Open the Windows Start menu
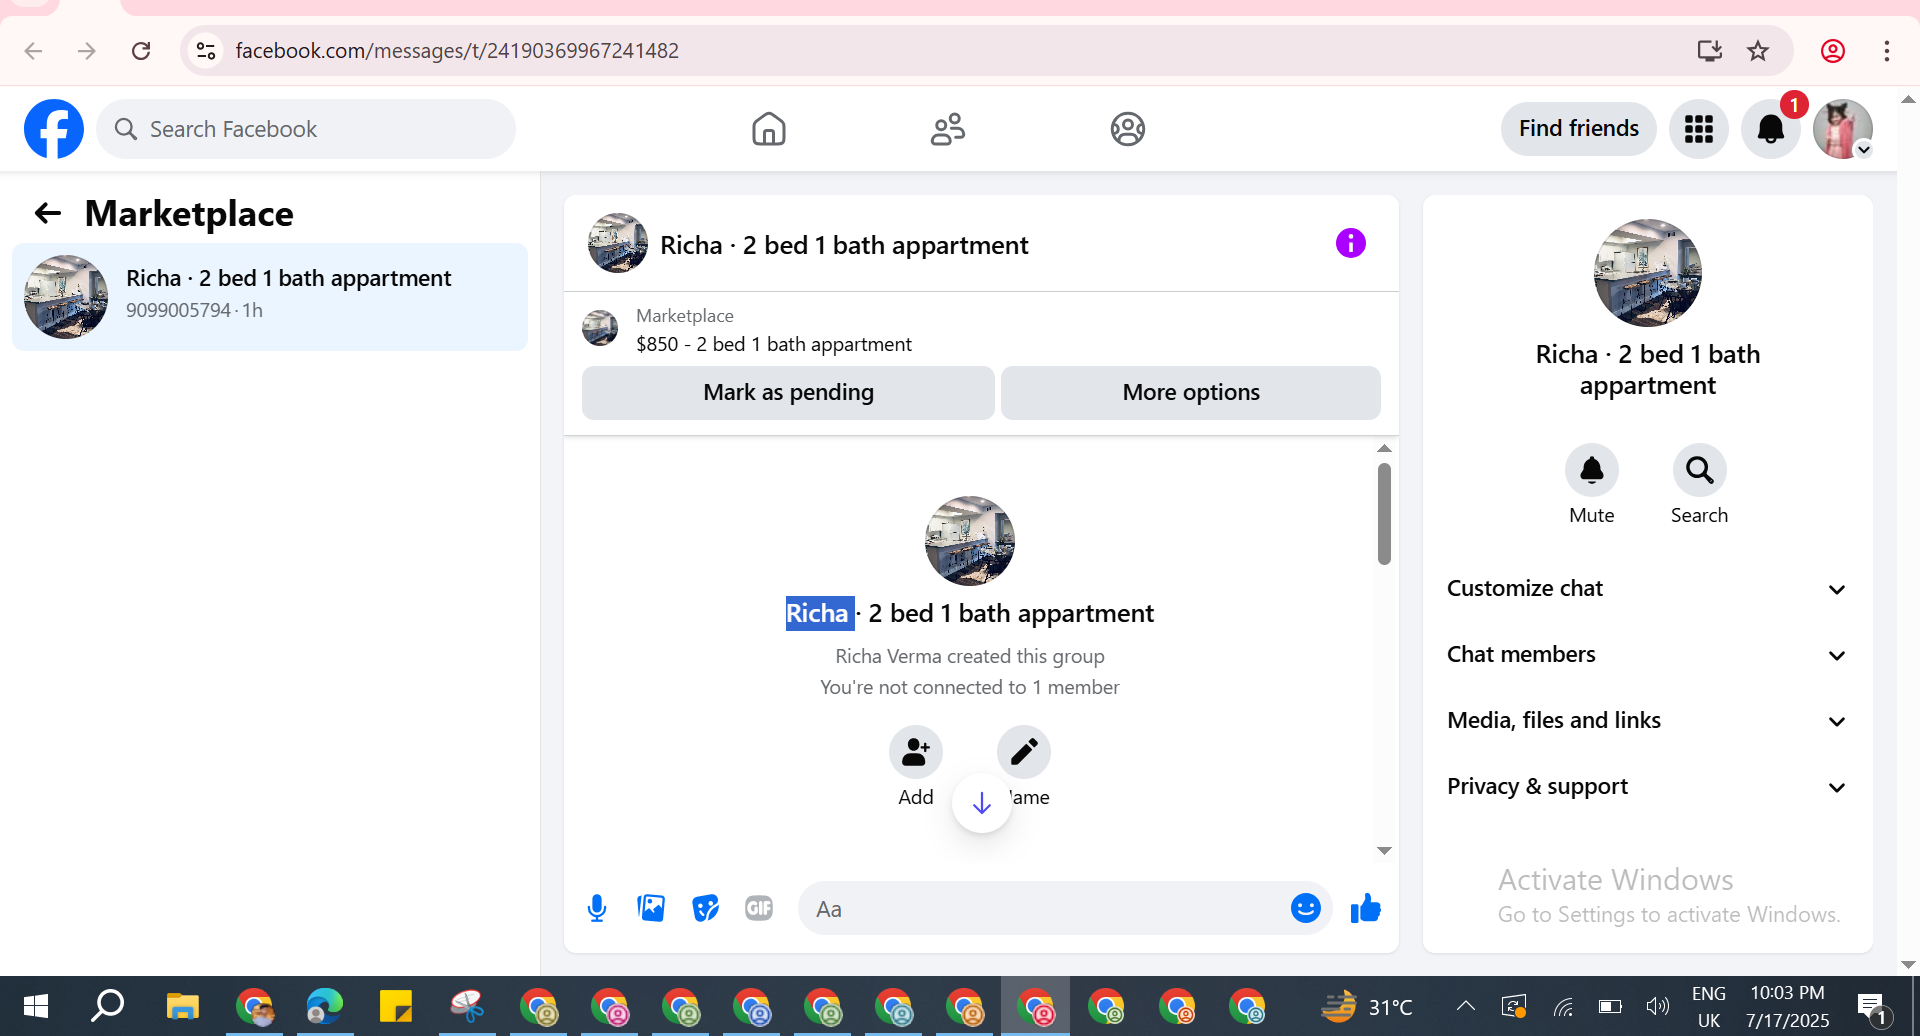This screenshot has width=1920, height=1036. point(36,1006)
